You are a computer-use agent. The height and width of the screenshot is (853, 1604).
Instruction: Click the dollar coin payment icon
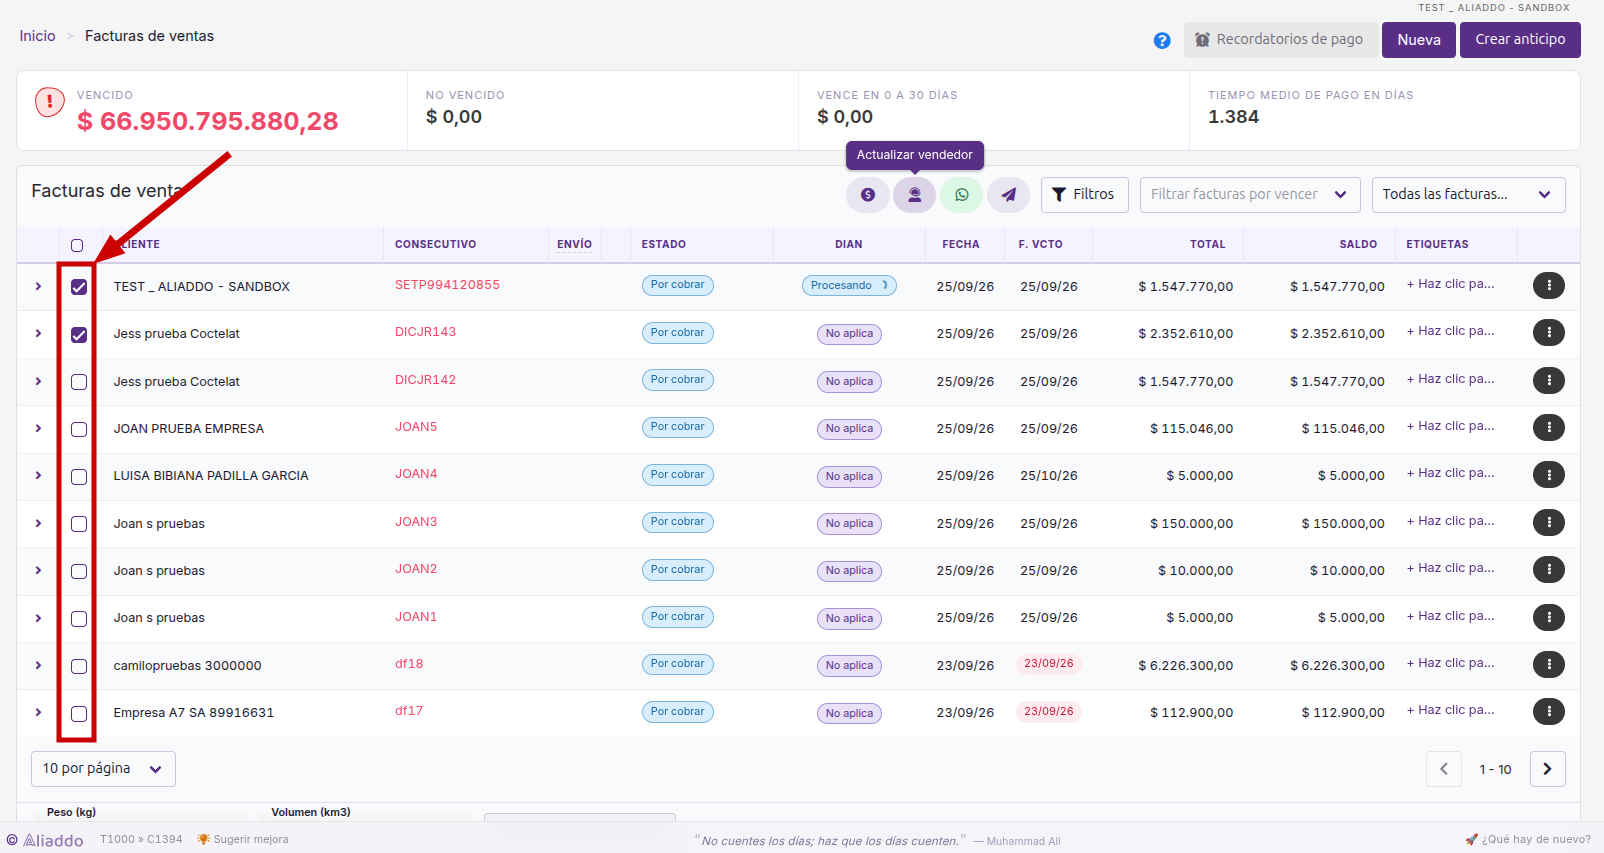(x=867, y=195)
